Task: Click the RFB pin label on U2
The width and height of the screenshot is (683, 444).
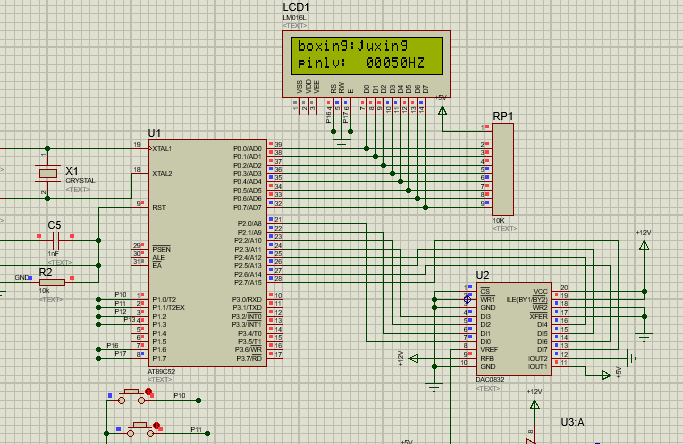Action: (x=487, y=358)
